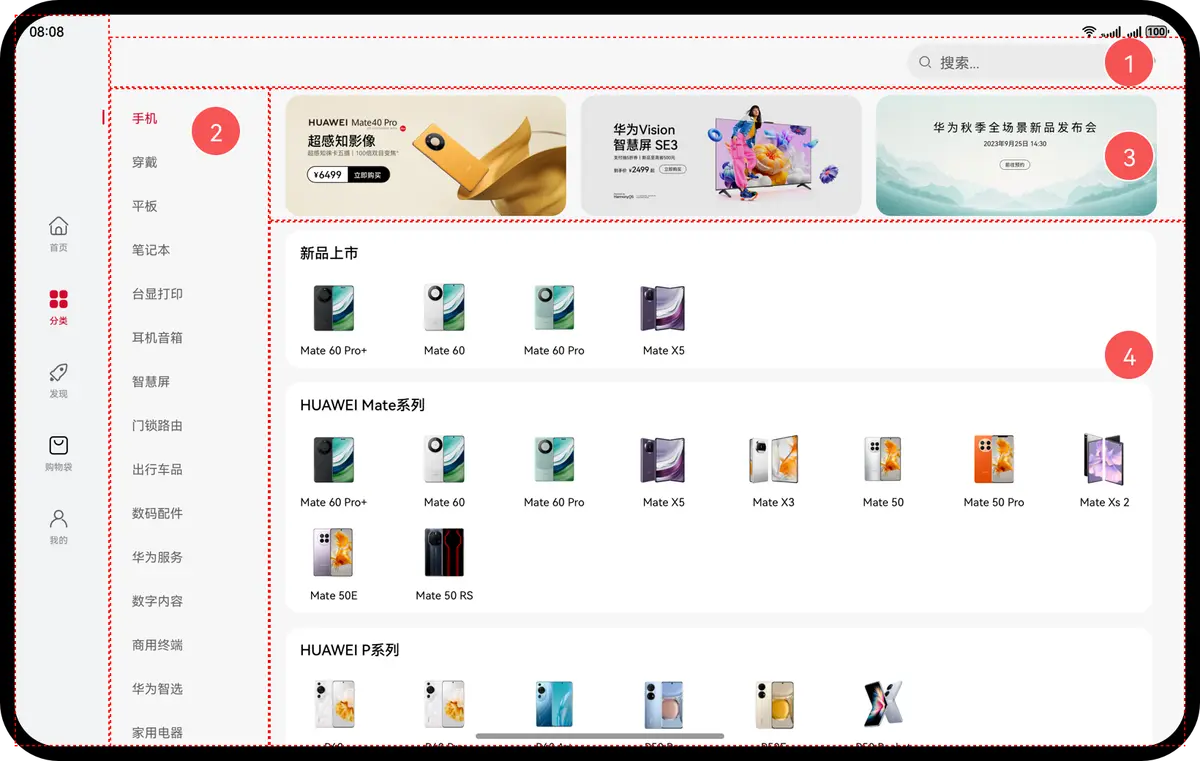Viewport: 1200px width, 761px height.
Task: Open Mate 60 Pro+ under 新品上市
Action: (334, 320)
